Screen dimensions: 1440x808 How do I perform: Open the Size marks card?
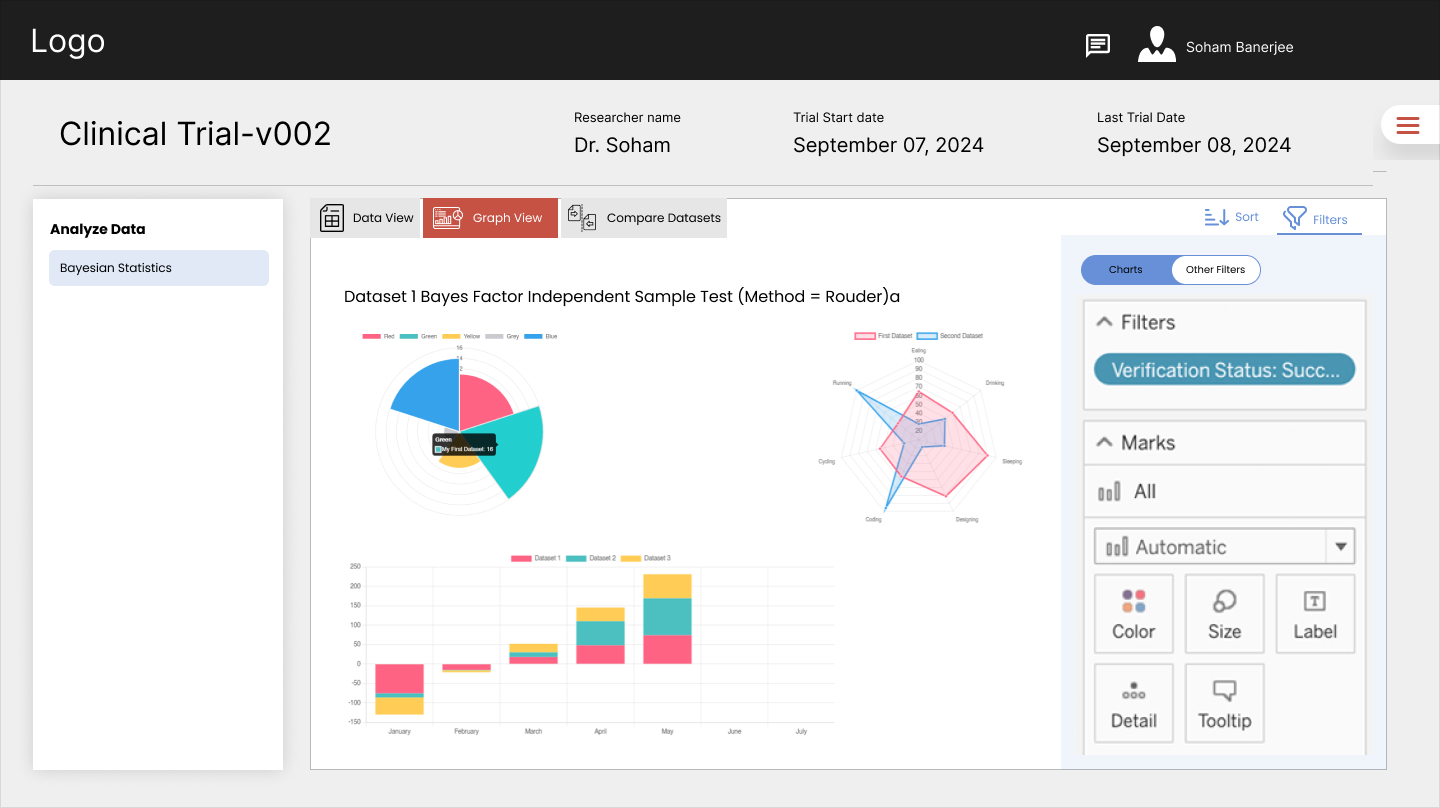(1224, 614)
